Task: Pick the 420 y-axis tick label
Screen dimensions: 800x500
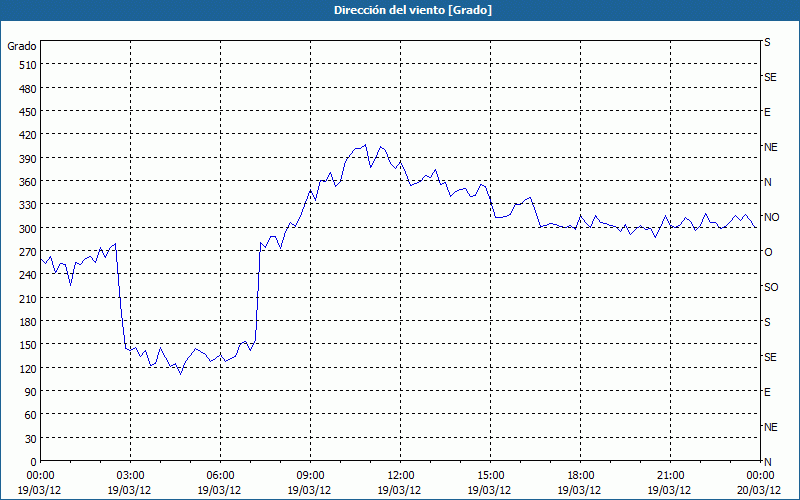Action: click(x=29, y=135)
